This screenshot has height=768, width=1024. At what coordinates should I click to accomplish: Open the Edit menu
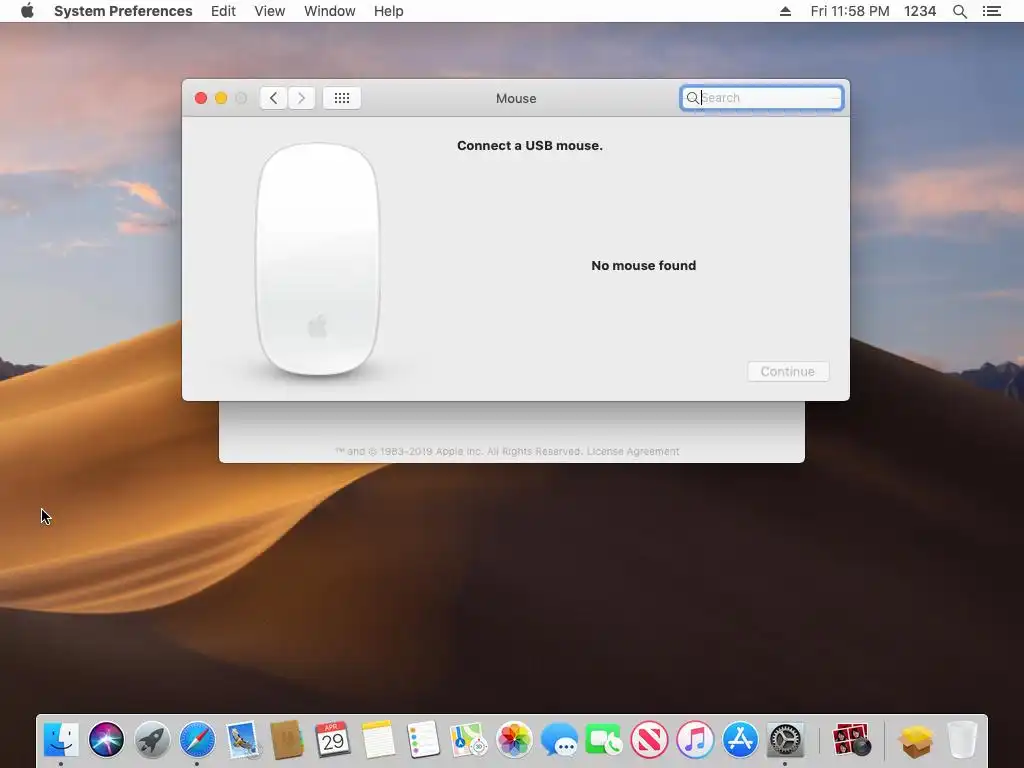click(223, 11)
